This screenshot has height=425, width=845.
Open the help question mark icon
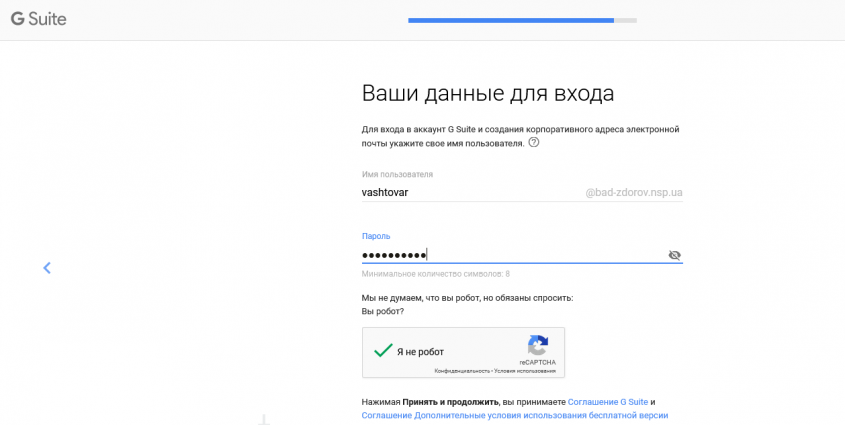534,142
